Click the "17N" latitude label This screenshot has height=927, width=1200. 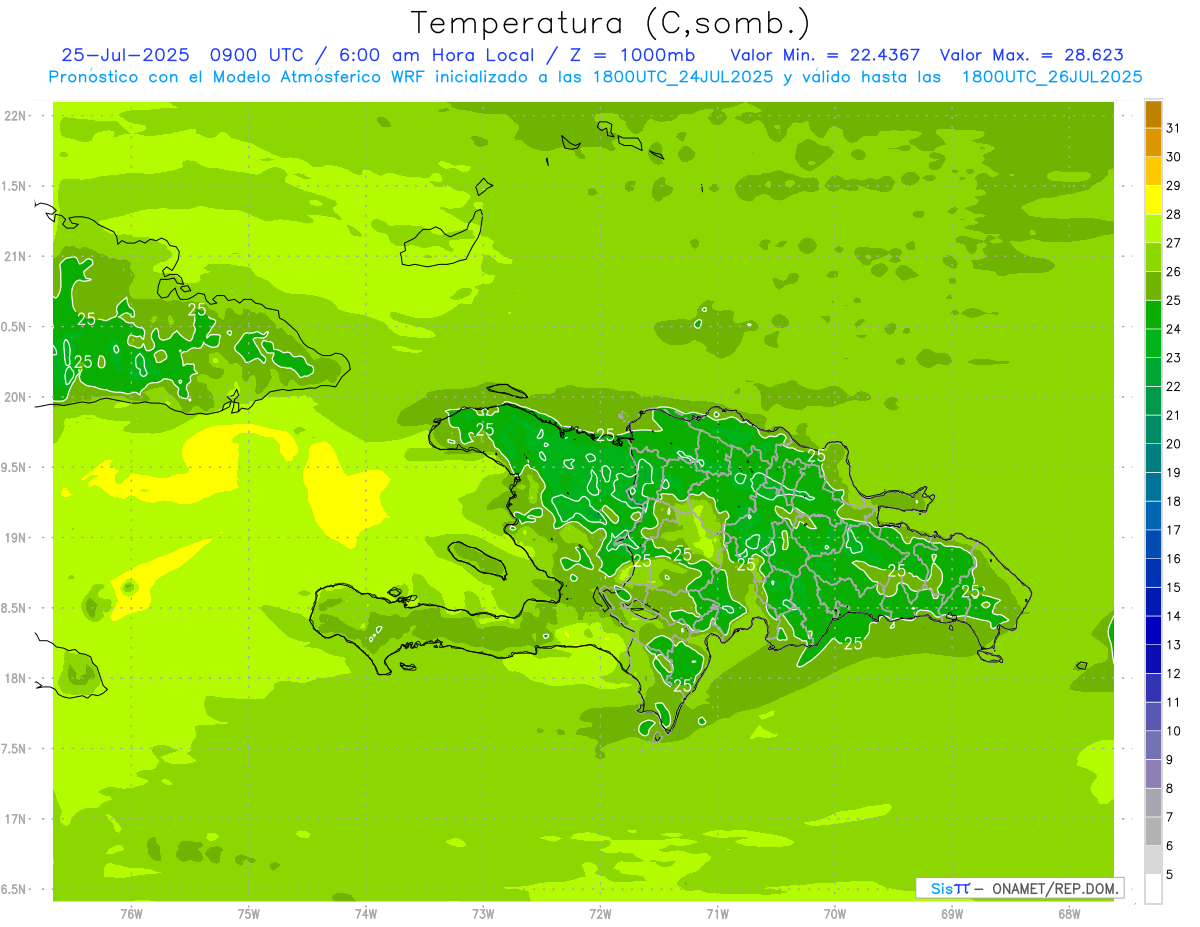15,820
